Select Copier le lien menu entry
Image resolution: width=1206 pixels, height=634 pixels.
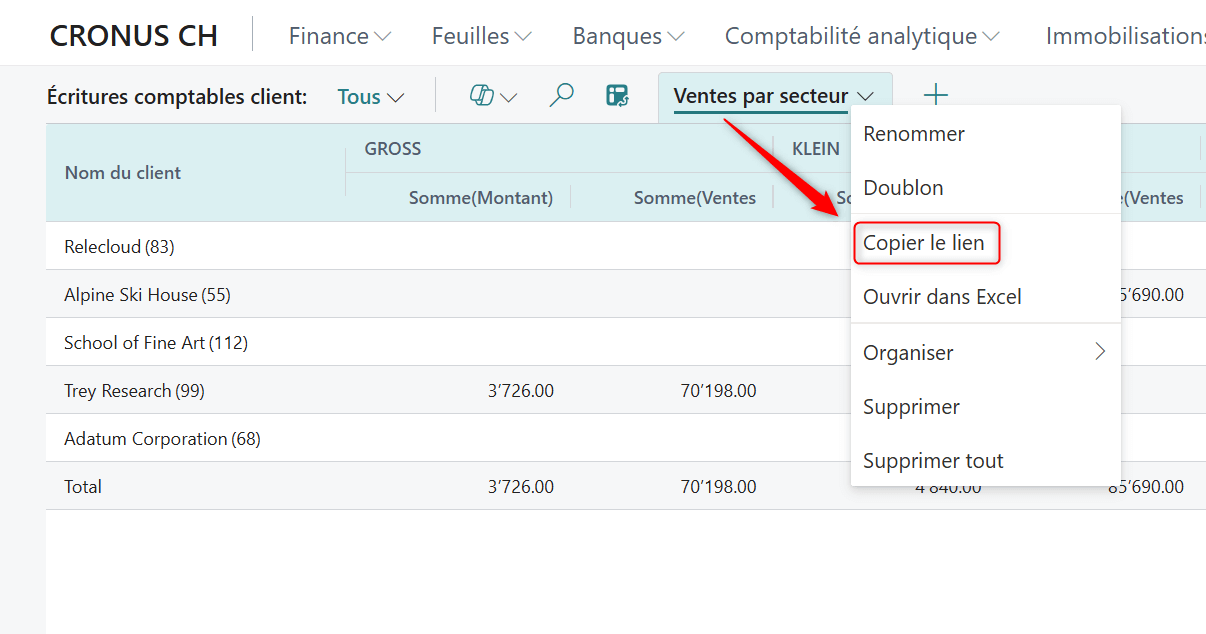(924, 243)
